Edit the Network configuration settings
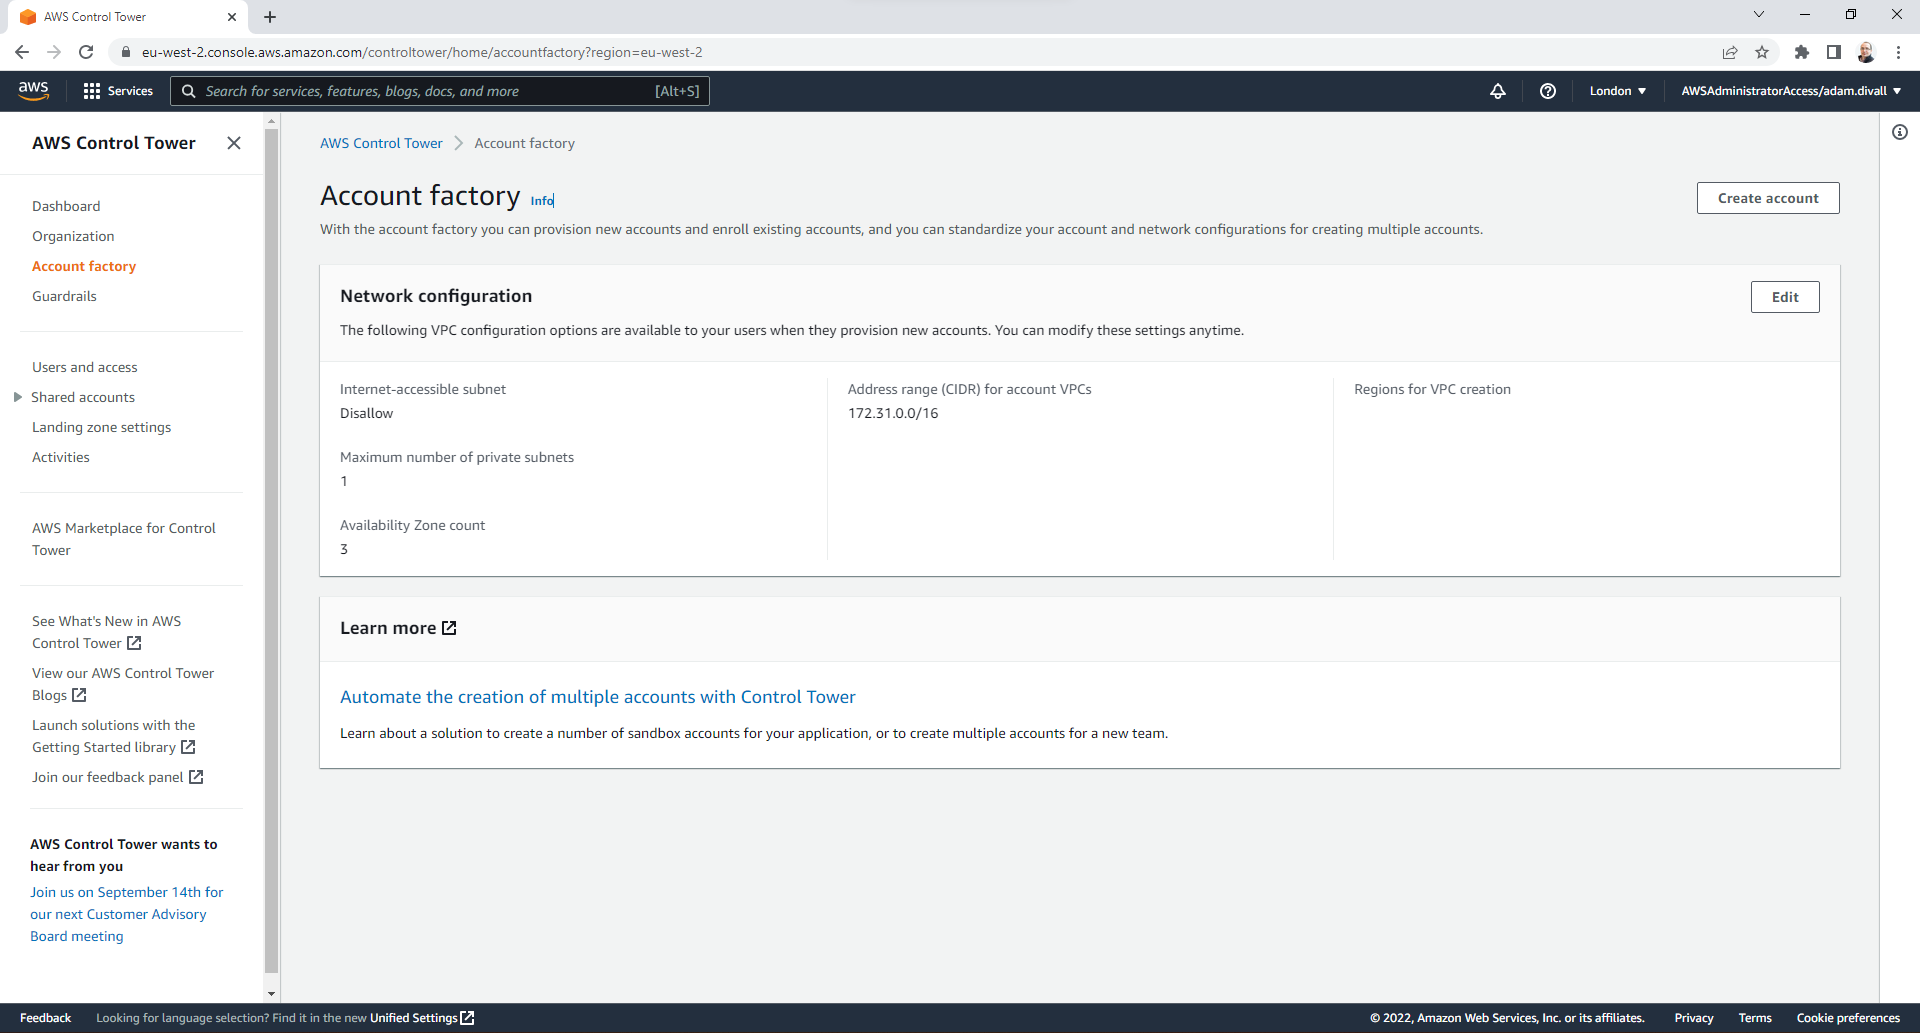This screenshot has height=1033, width=1920. tap(1785, 297)
